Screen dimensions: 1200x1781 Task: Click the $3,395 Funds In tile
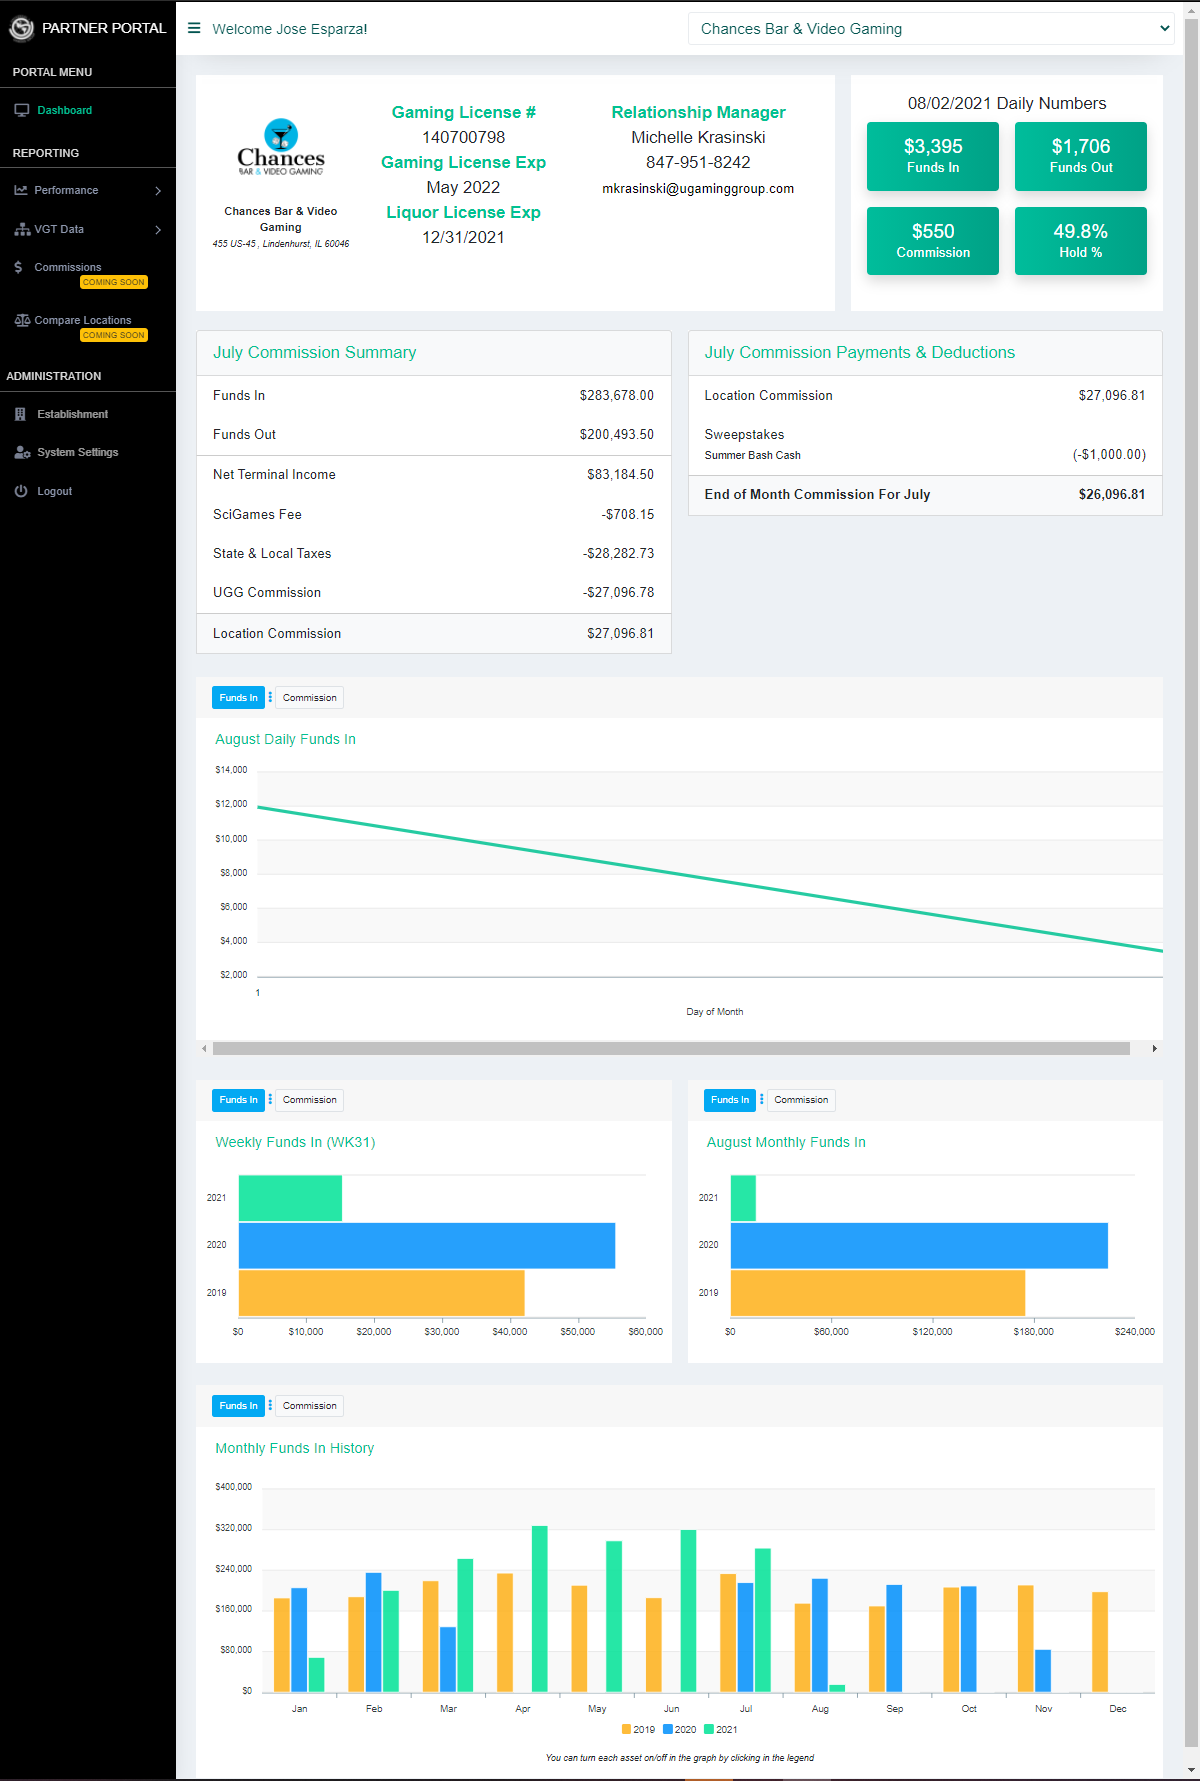[933, 156]
